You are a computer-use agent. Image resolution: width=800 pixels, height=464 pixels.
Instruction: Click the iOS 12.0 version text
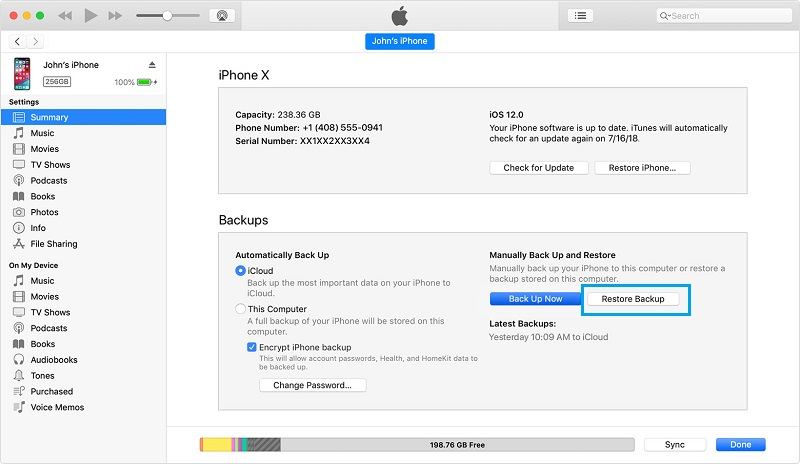tap(506, 114)
